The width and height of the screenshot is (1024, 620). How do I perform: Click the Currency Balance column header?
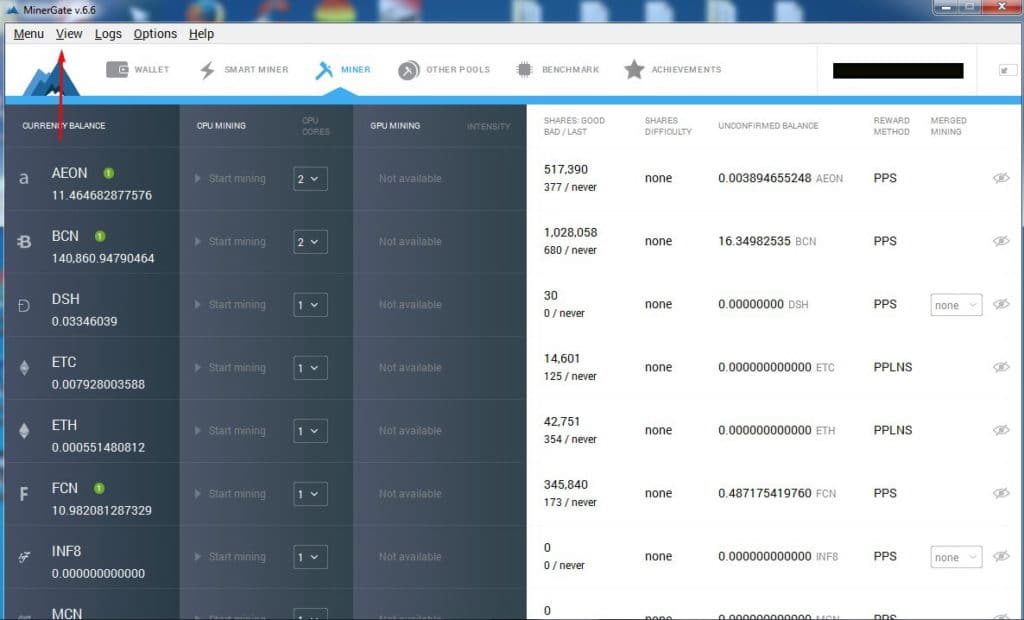63,125
